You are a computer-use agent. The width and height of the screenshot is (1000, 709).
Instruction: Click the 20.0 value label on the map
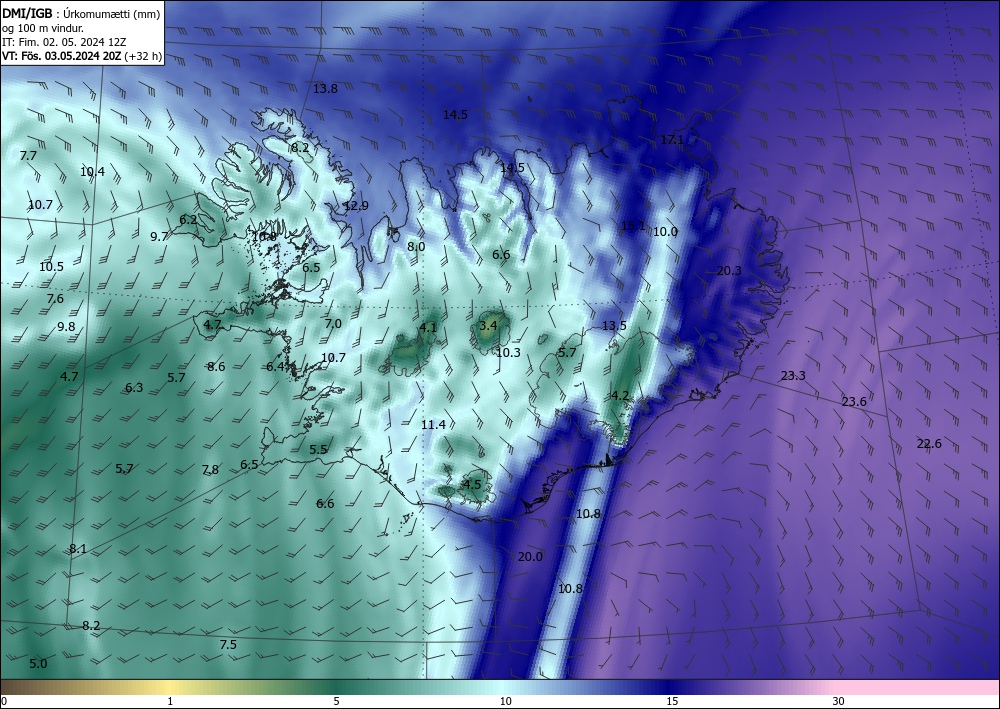click(530, 557)
